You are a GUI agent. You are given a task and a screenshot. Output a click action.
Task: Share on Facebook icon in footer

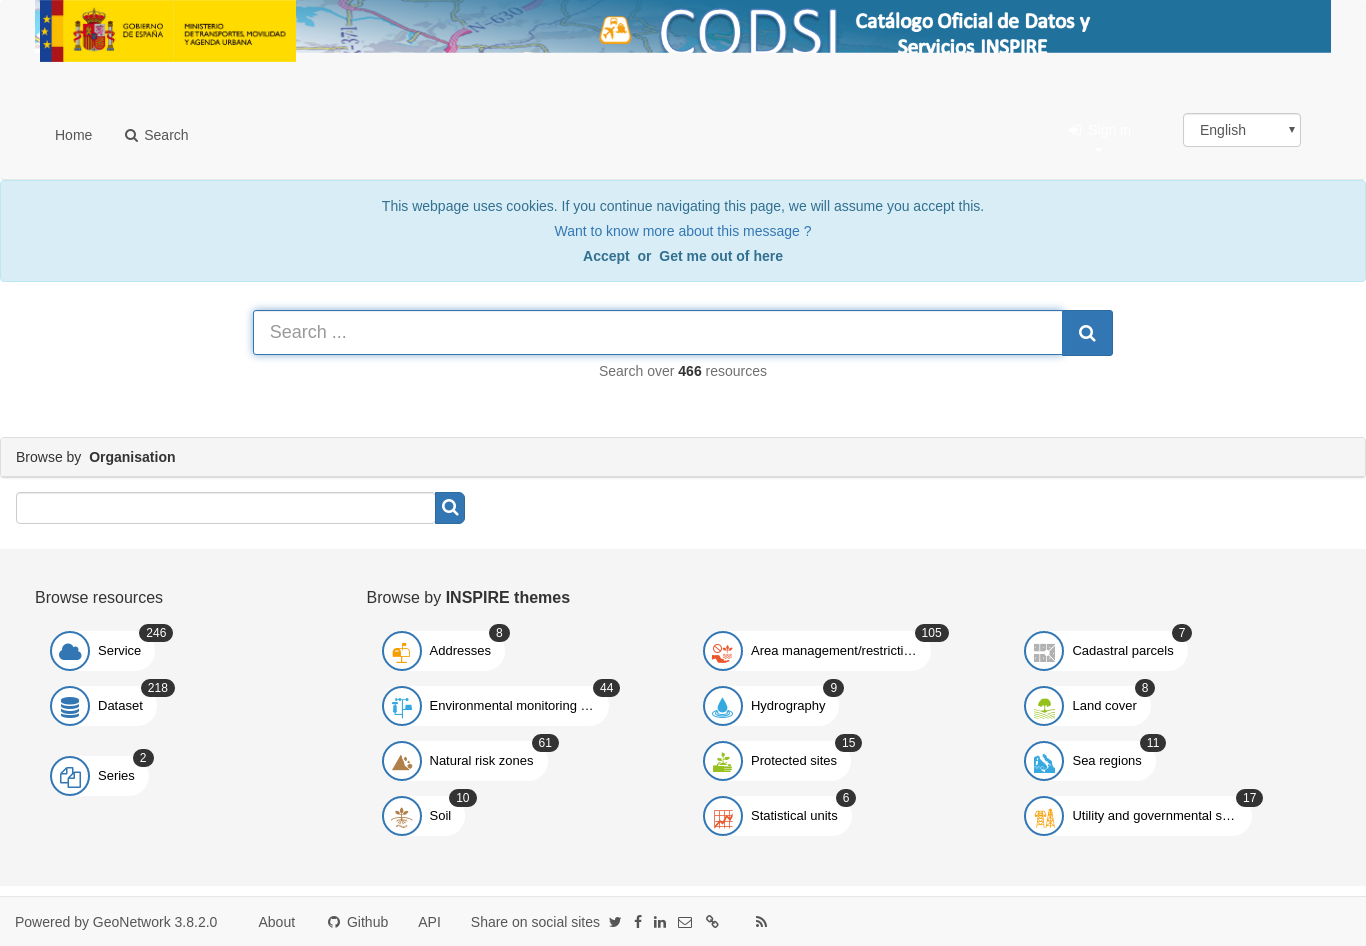[638, 922]
